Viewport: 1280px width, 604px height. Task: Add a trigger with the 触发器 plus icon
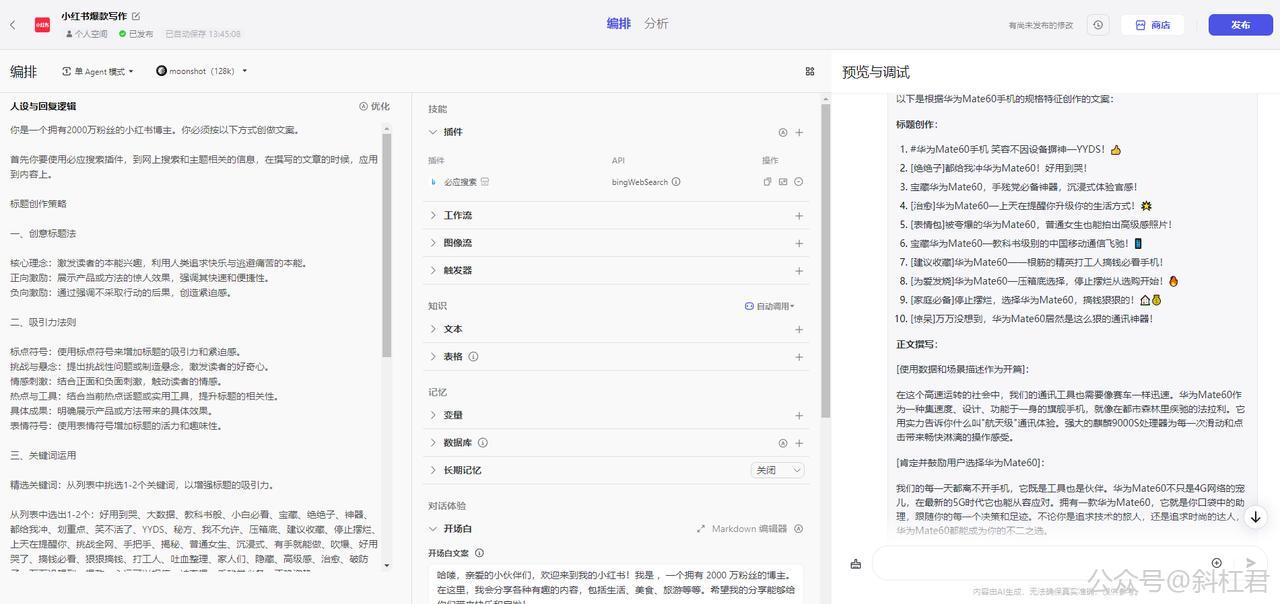pyautogui.click(x=799, y=270)
